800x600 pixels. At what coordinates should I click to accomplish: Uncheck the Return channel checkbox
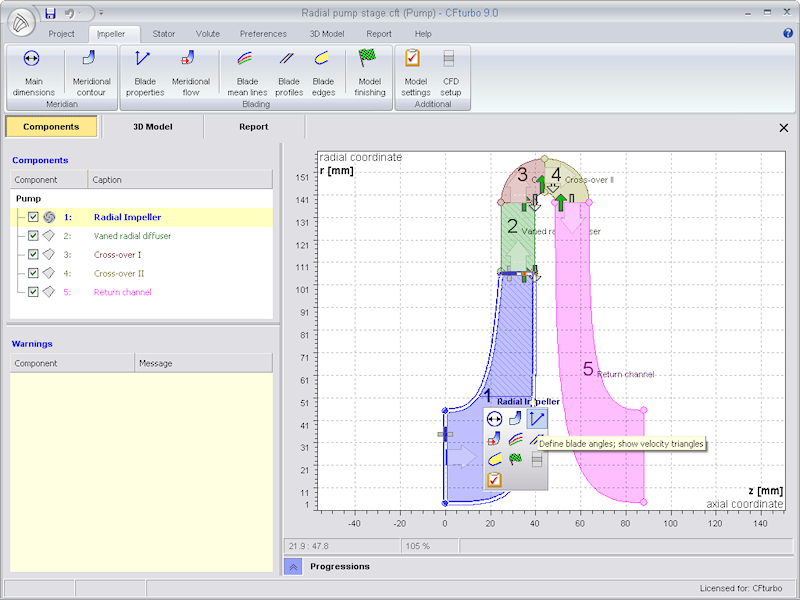33,292
